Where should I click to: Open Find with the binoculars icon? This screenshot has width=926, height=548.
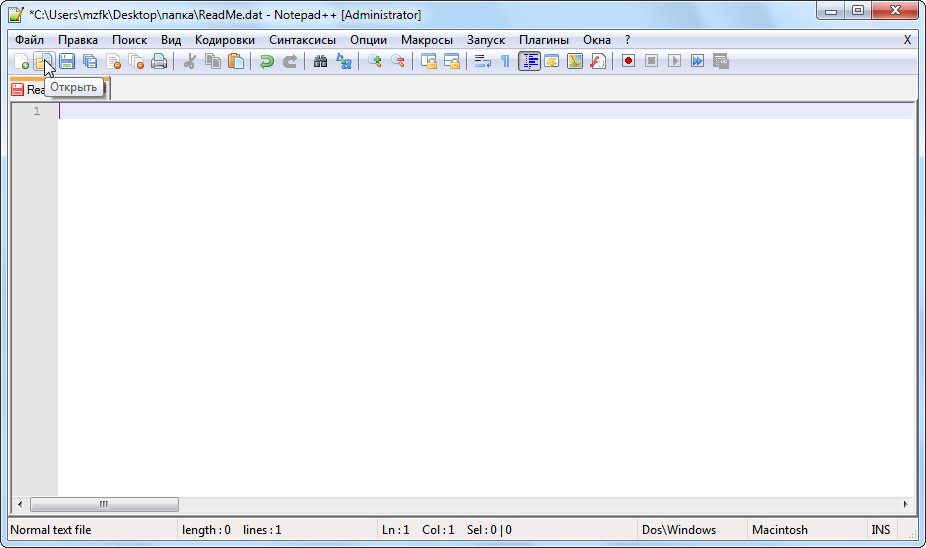(320, 62)
